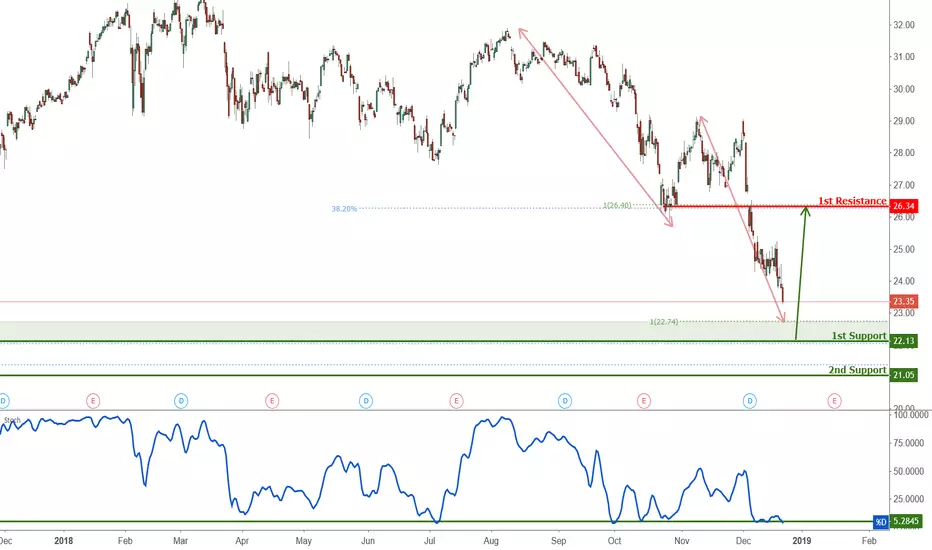Select the '1st Resistance' line label
The image size is (932, 550).
click(x=852, y=201)
